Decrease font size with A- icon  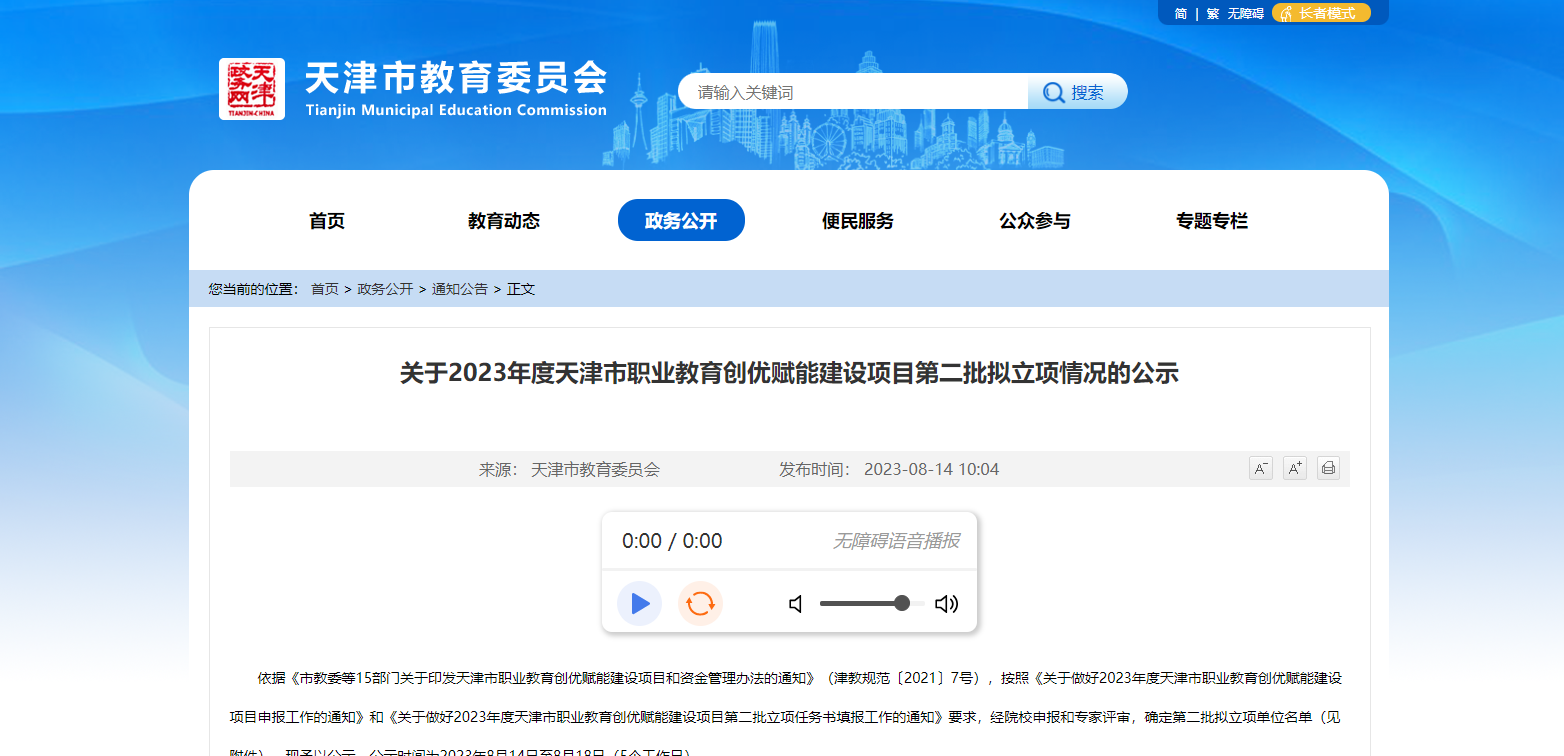pyautogui.click(x=1261, y=468)
